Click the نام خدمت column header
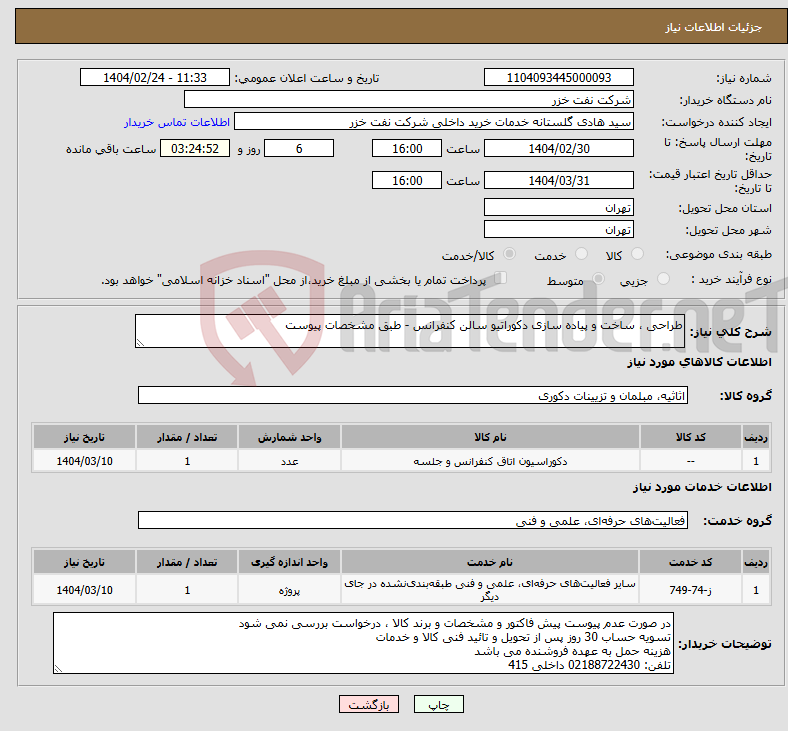 [490, 562]
